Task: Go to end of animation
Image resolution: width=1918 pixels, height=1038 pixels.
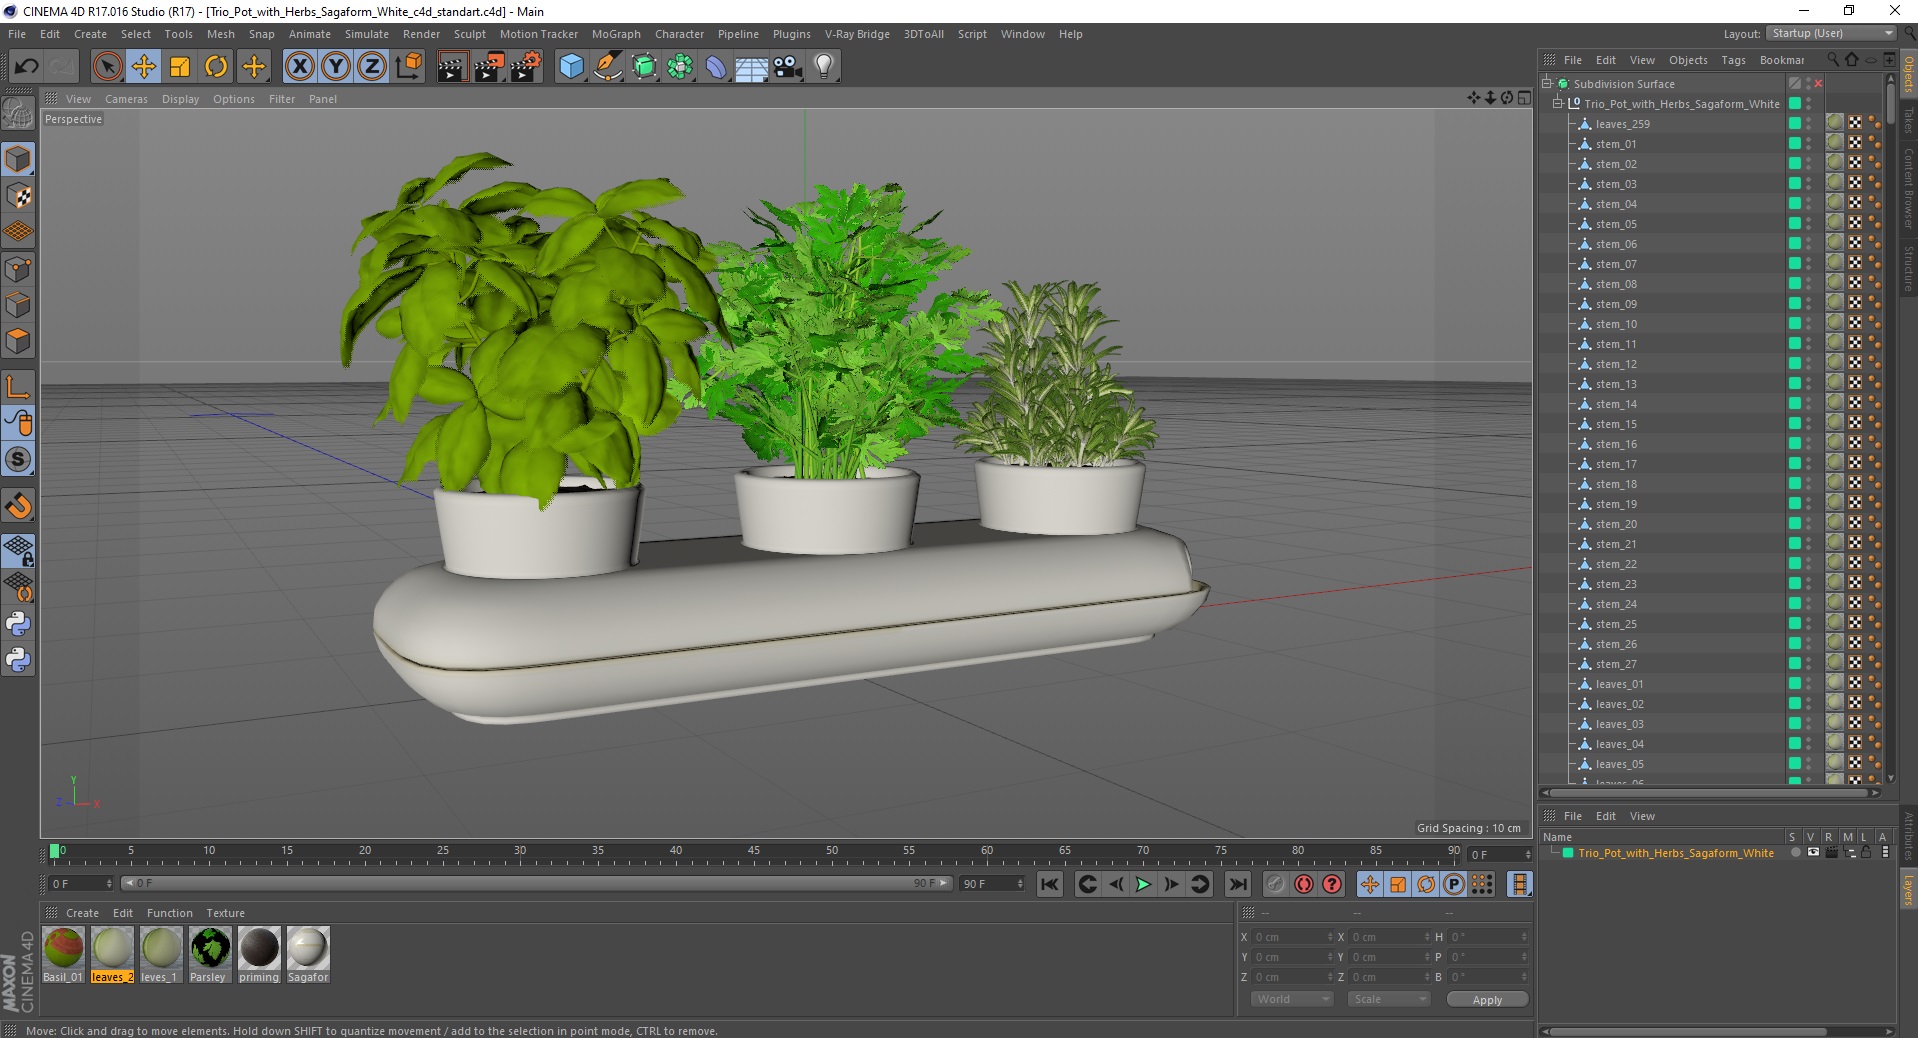Action: point(1238,884)
